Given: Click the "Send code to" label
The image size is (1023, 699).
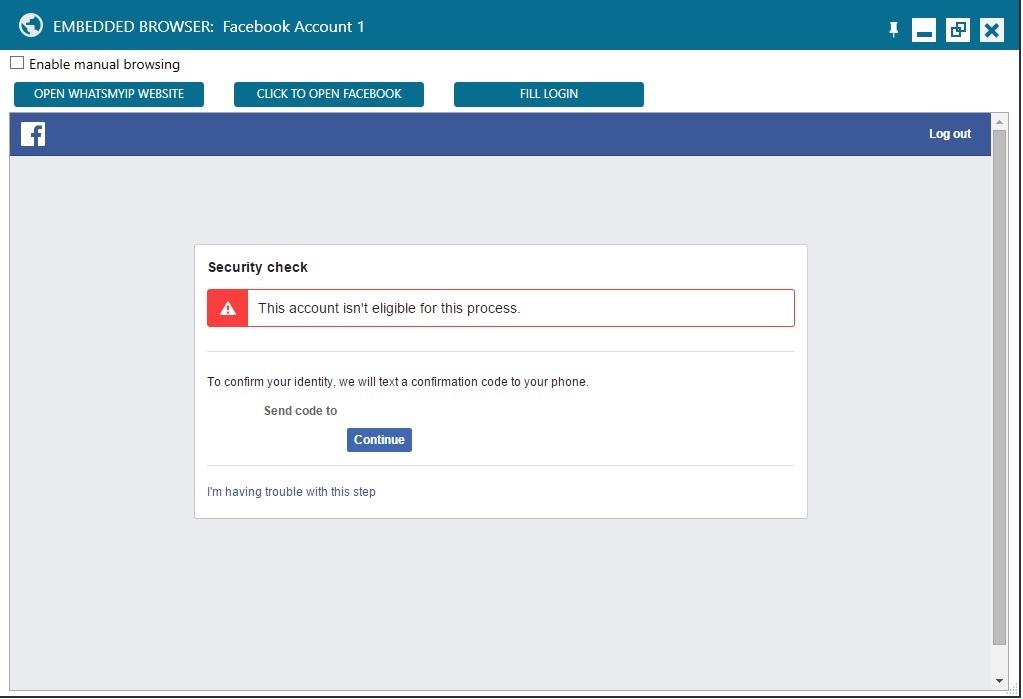Looking at the screenshot, I should (x=300, y=411).
